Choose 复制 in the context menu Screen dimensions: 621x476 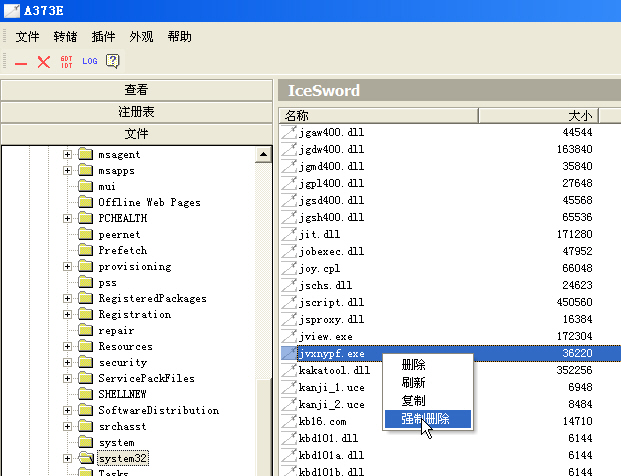pyautogui.click(x=428, y=401)
